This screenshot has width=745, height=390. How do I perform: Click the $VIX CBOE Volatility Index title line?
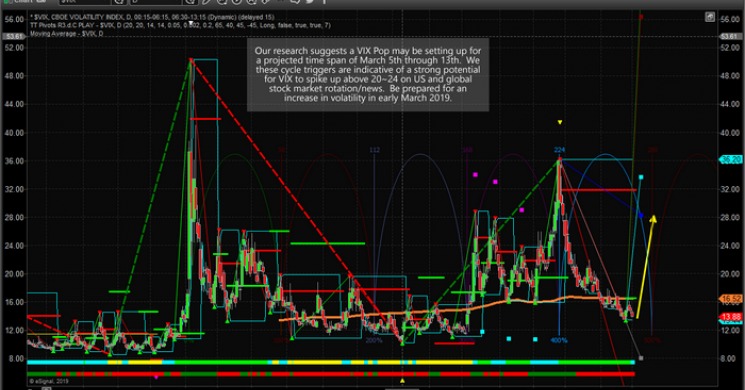(152, 17)
